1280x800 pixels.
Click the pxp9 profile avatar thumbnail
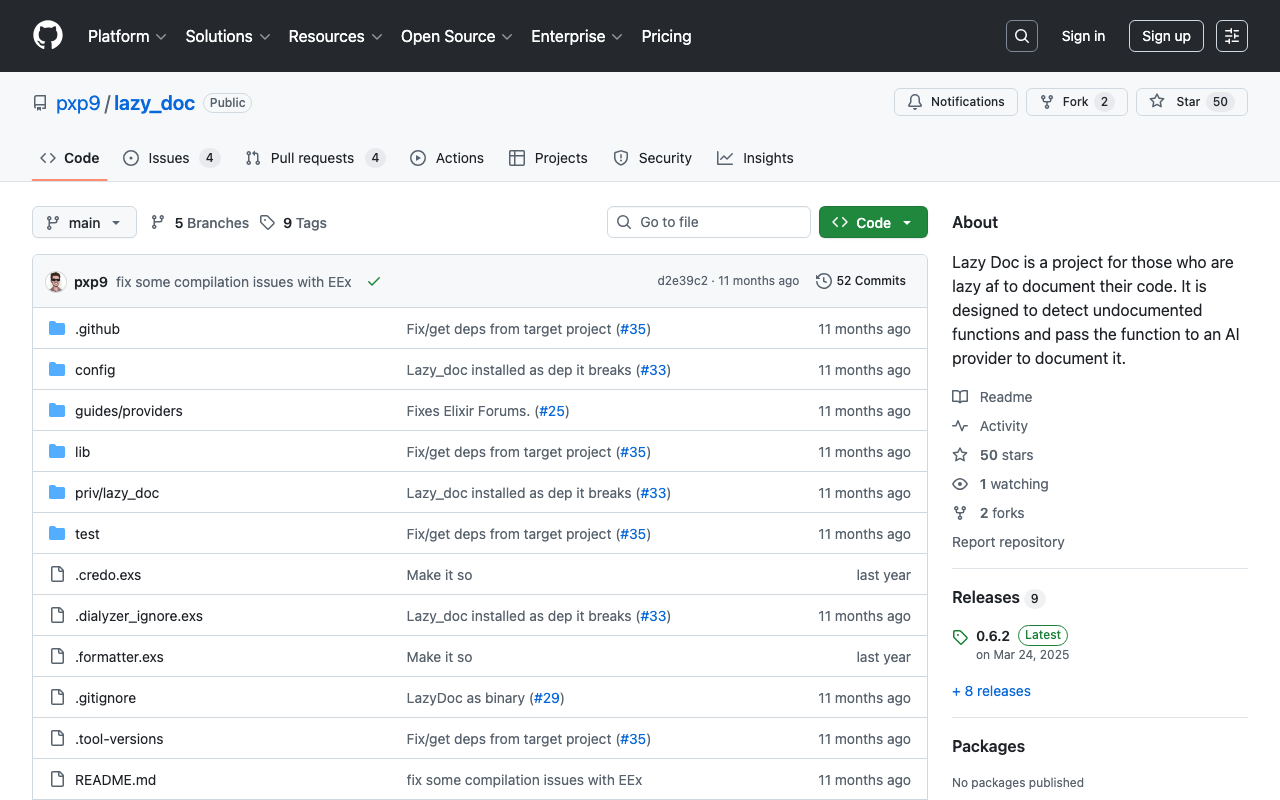(x=55, y=281)
